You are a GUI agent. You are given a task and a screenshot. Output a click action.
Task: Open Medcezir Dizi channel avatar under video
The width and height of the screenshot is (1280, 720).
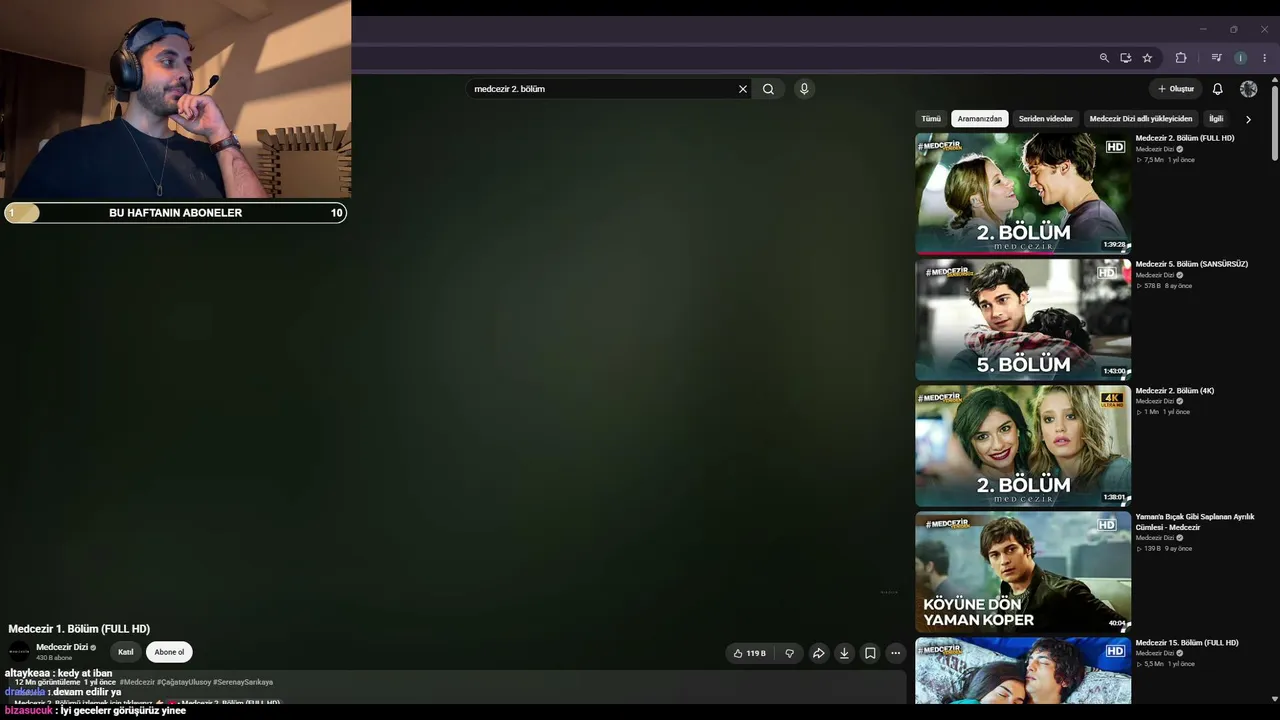click(19, 652)
